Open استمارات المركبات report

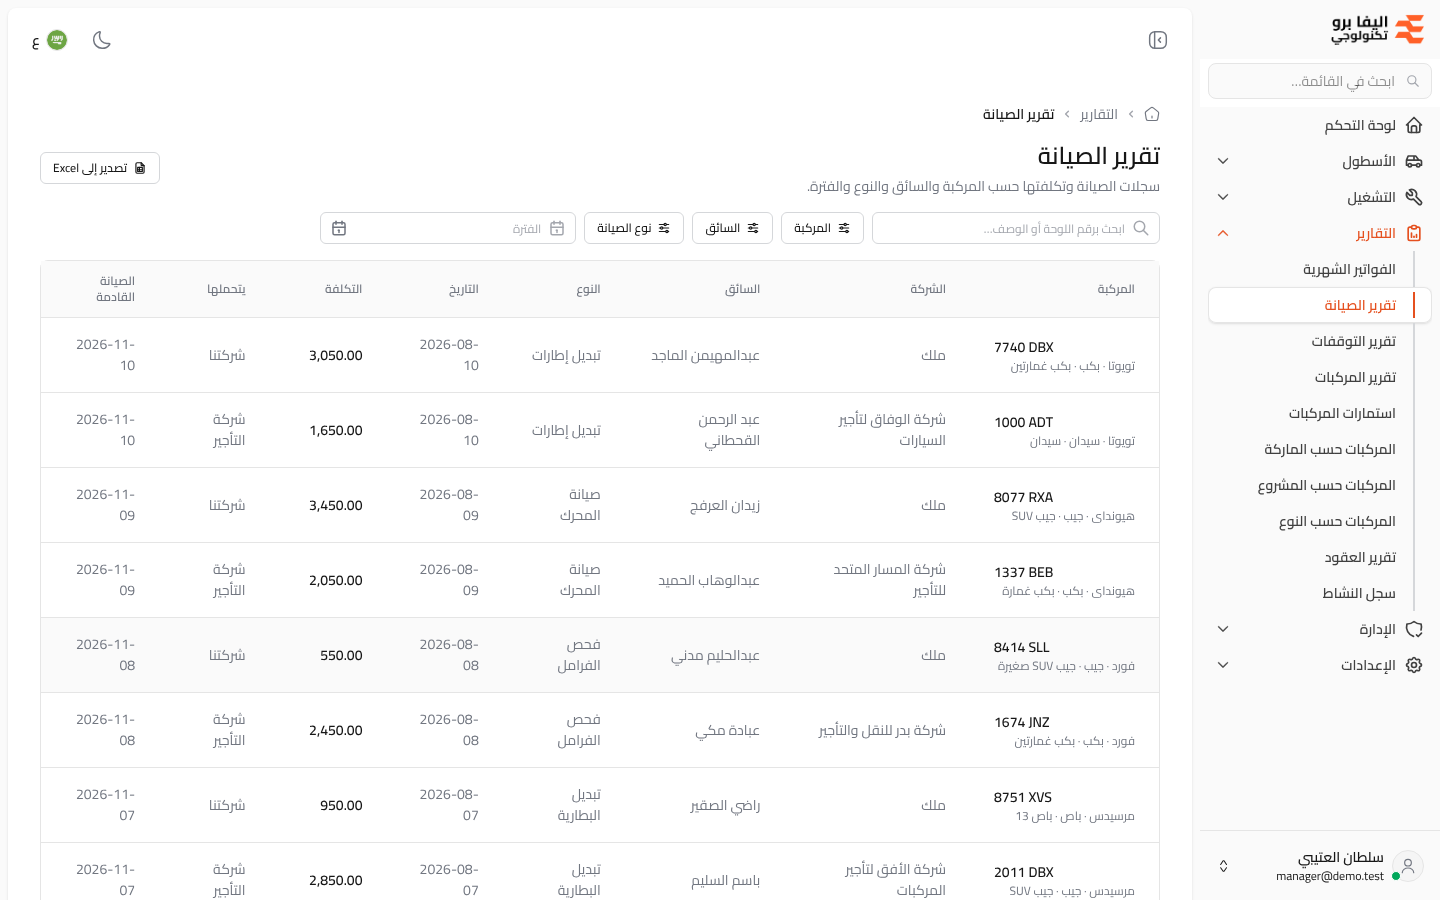(1342, 413)
